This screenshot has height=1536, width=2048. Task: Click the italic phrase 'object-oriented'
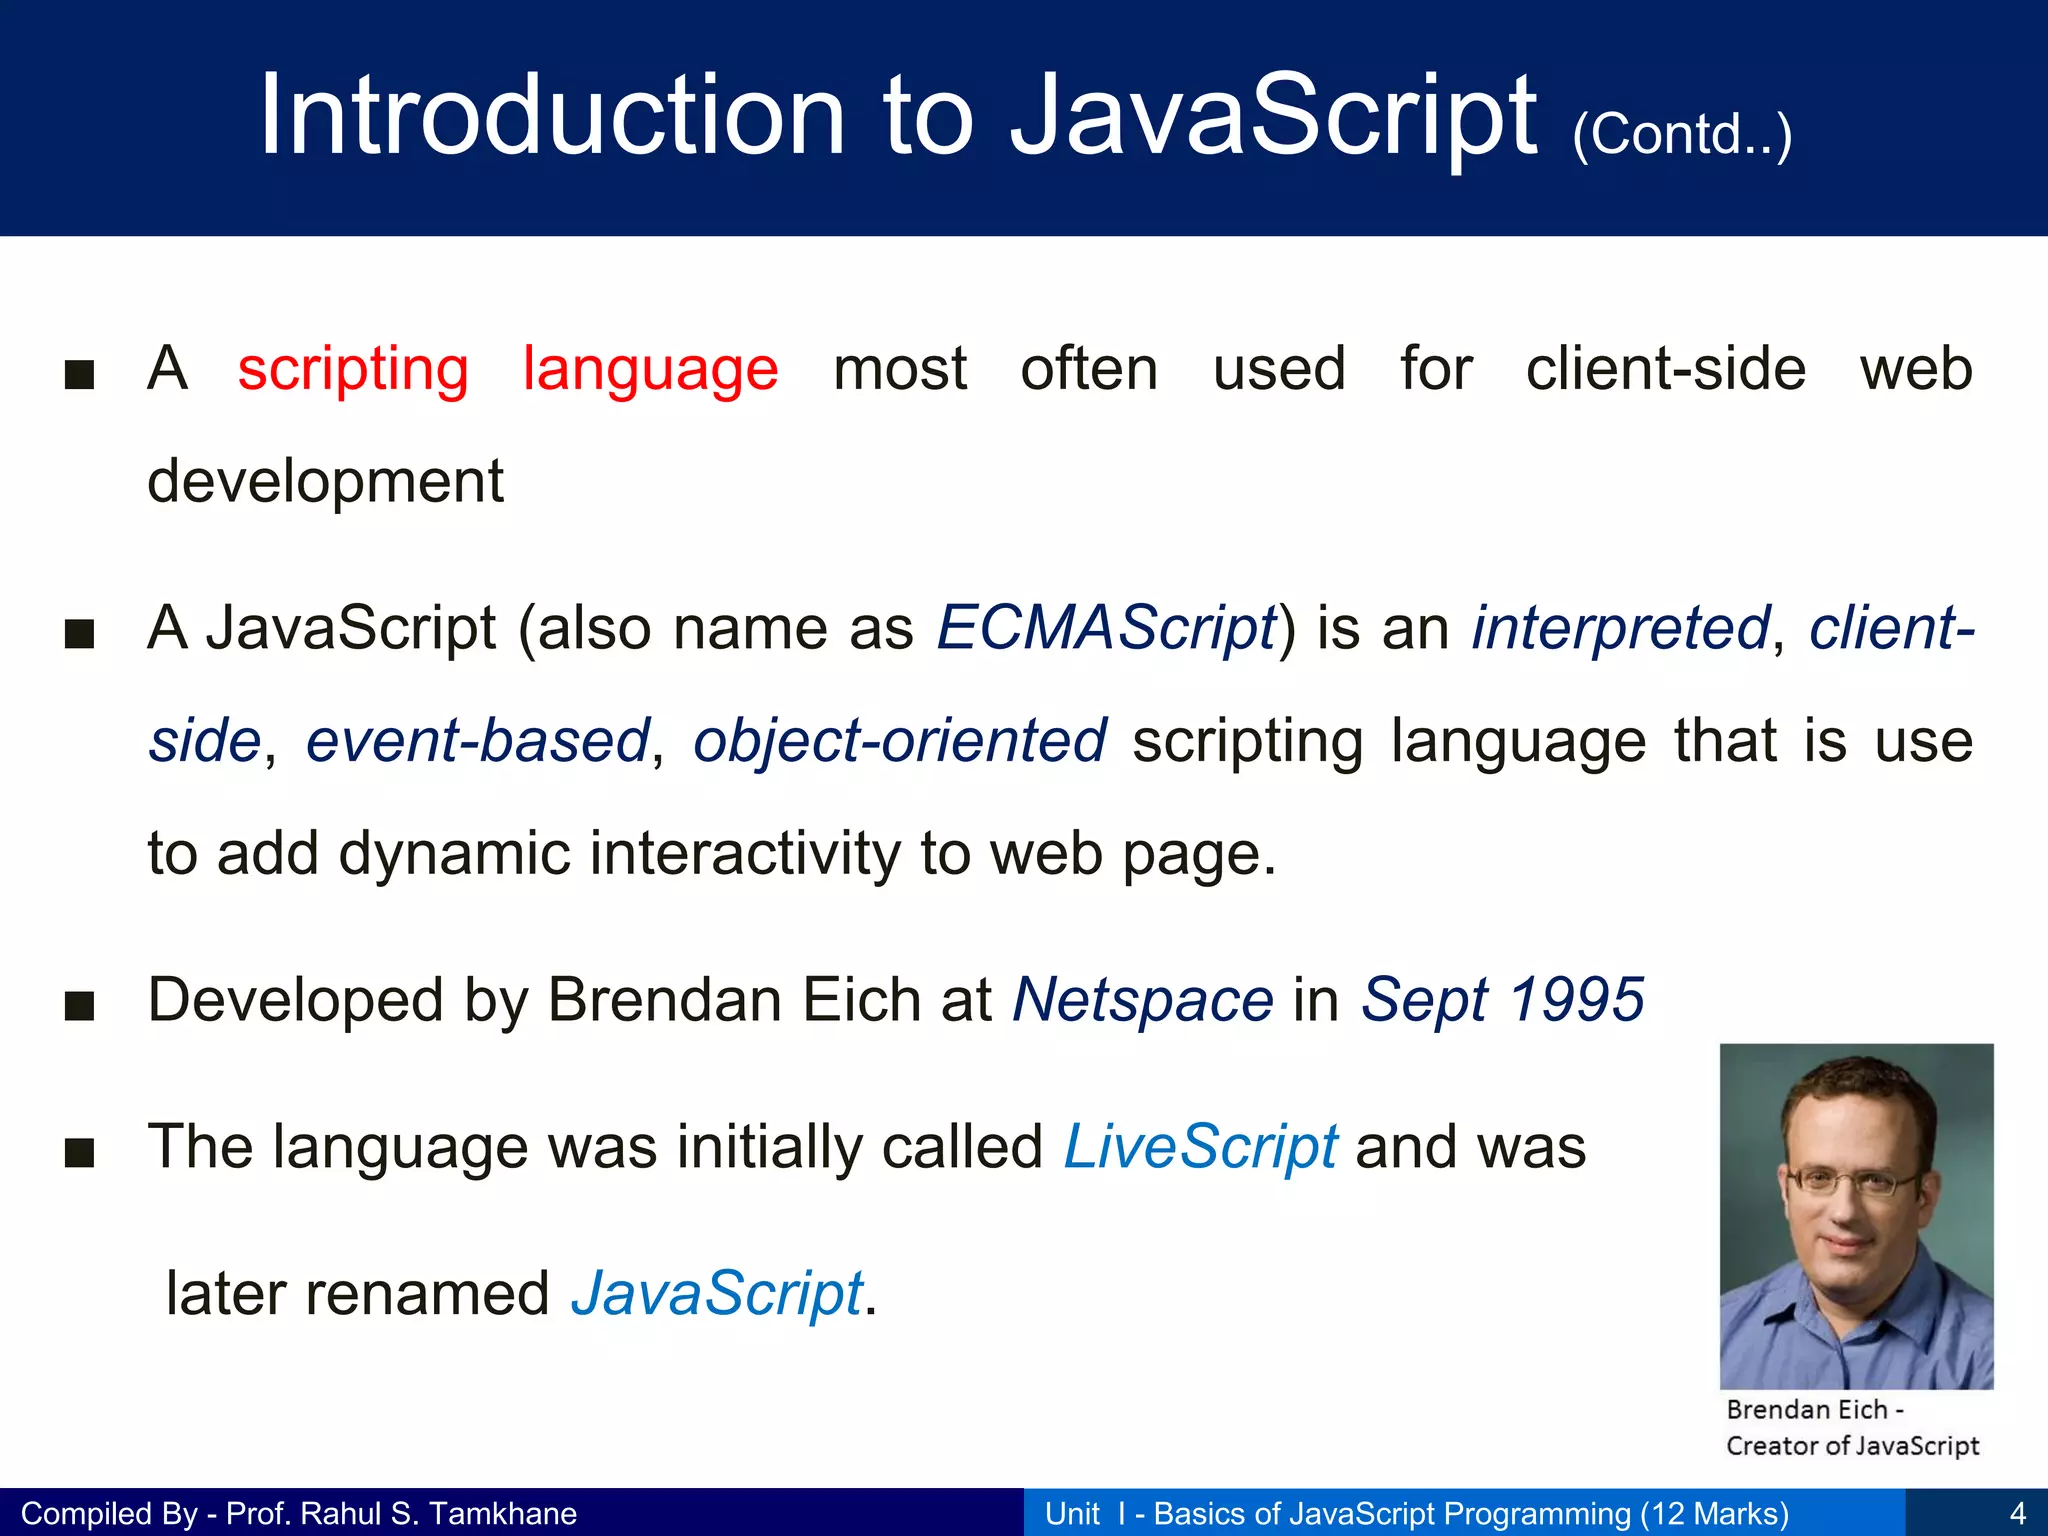coord(900,742)
